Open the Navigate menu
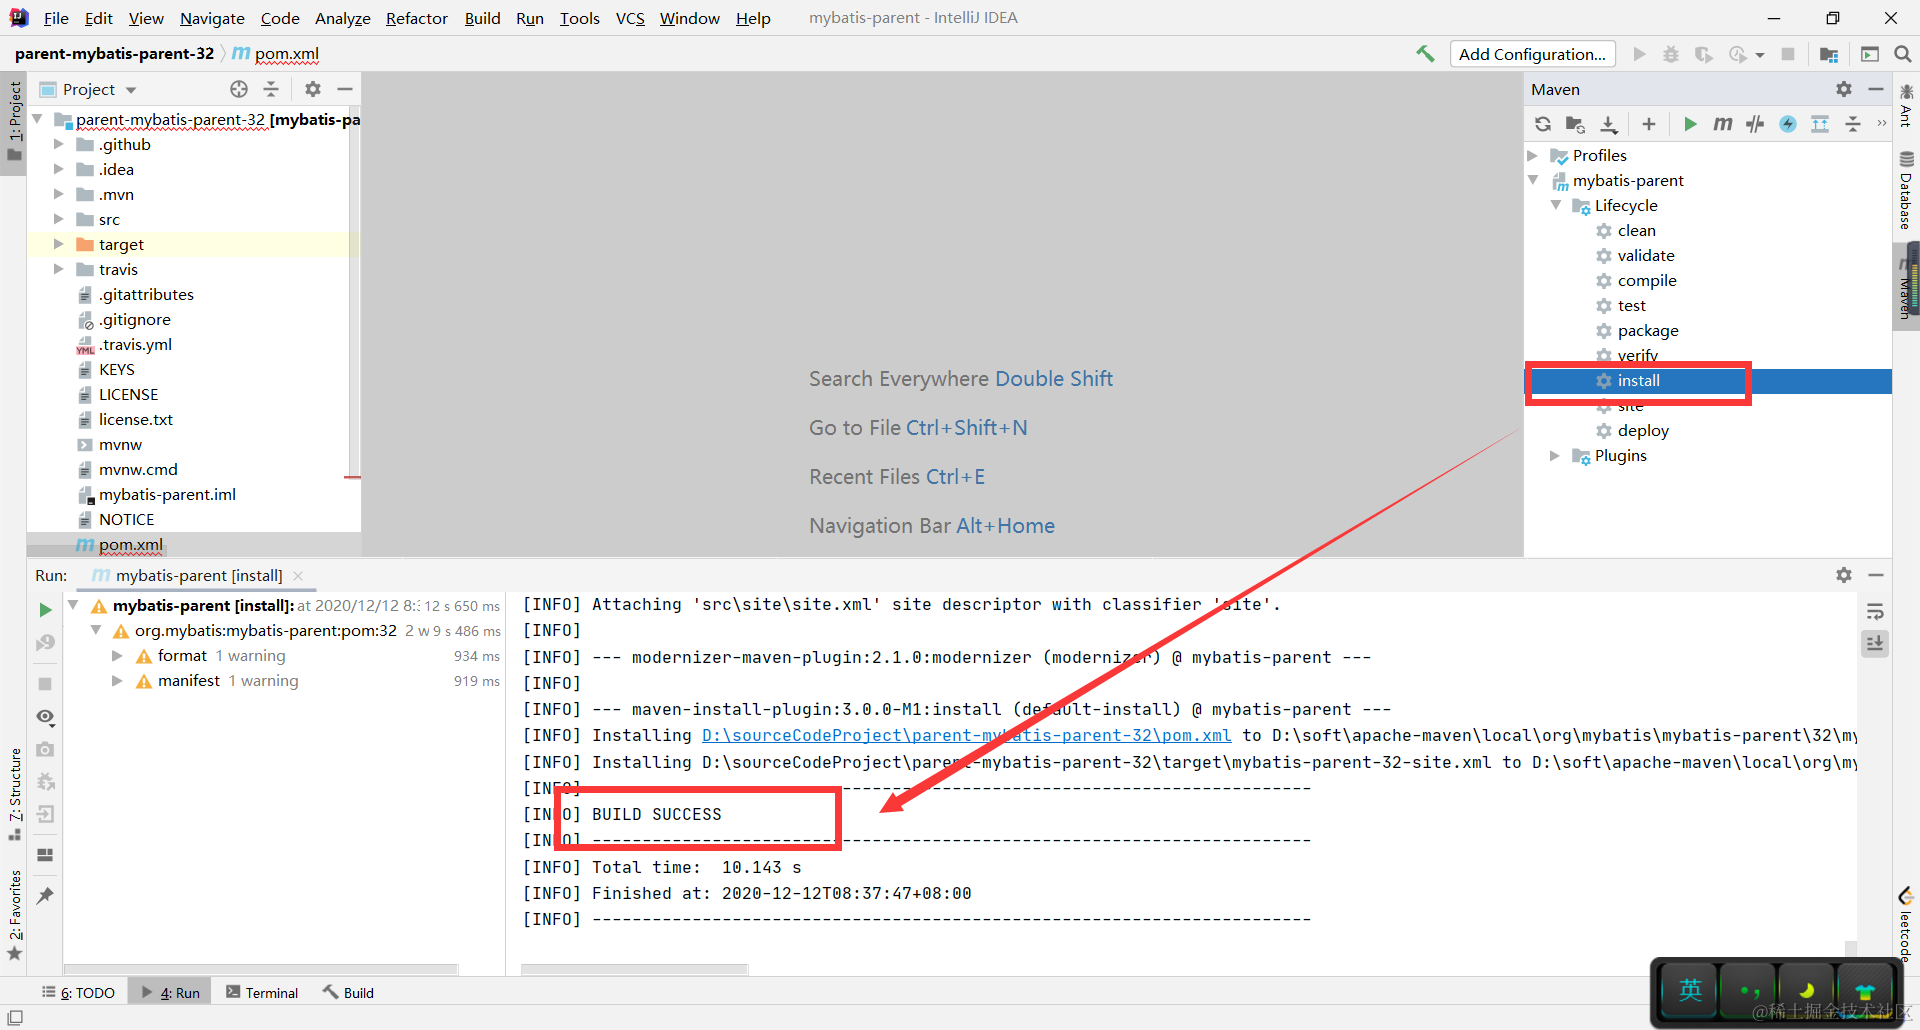 click(x=212, y=18)
